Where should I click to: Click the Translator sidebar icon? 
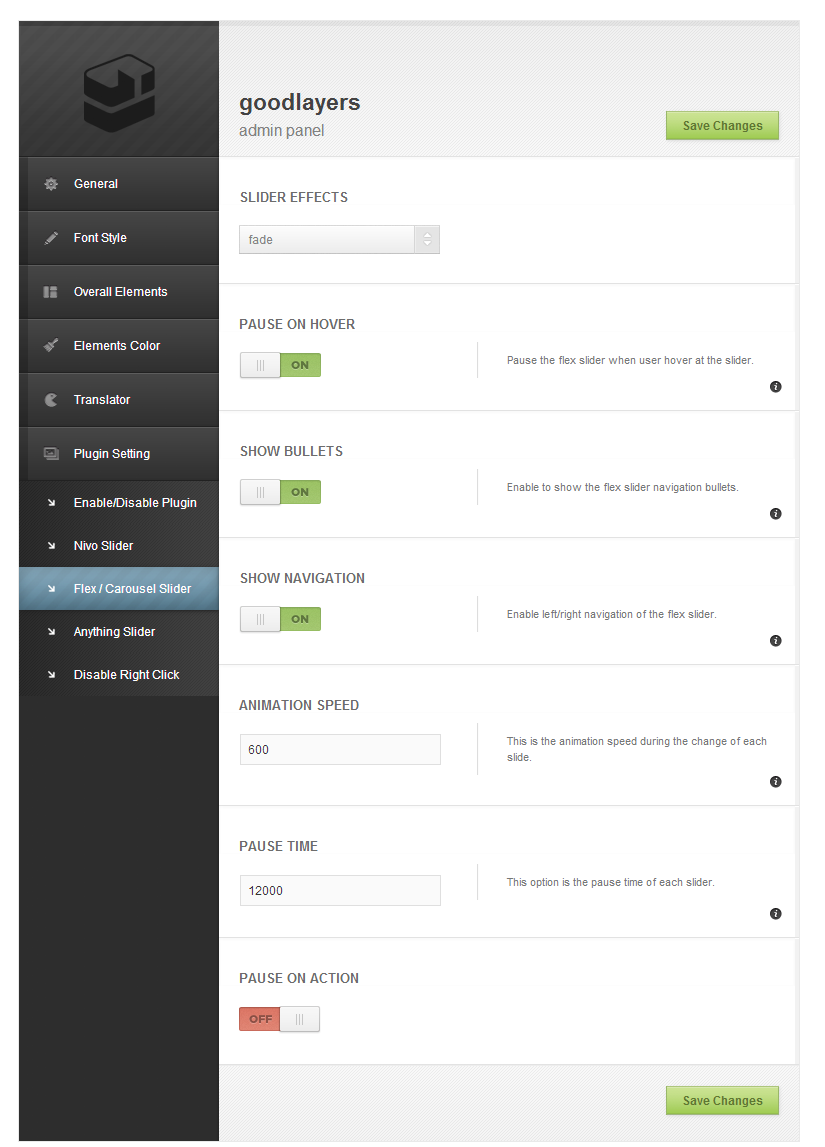51,400
